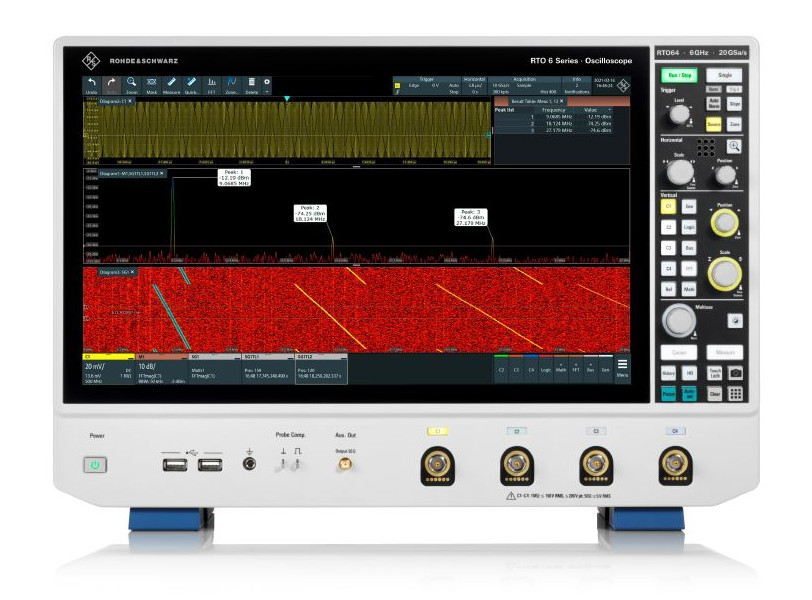
Task: Open the Trigger settings label
Action: (427, 79)
